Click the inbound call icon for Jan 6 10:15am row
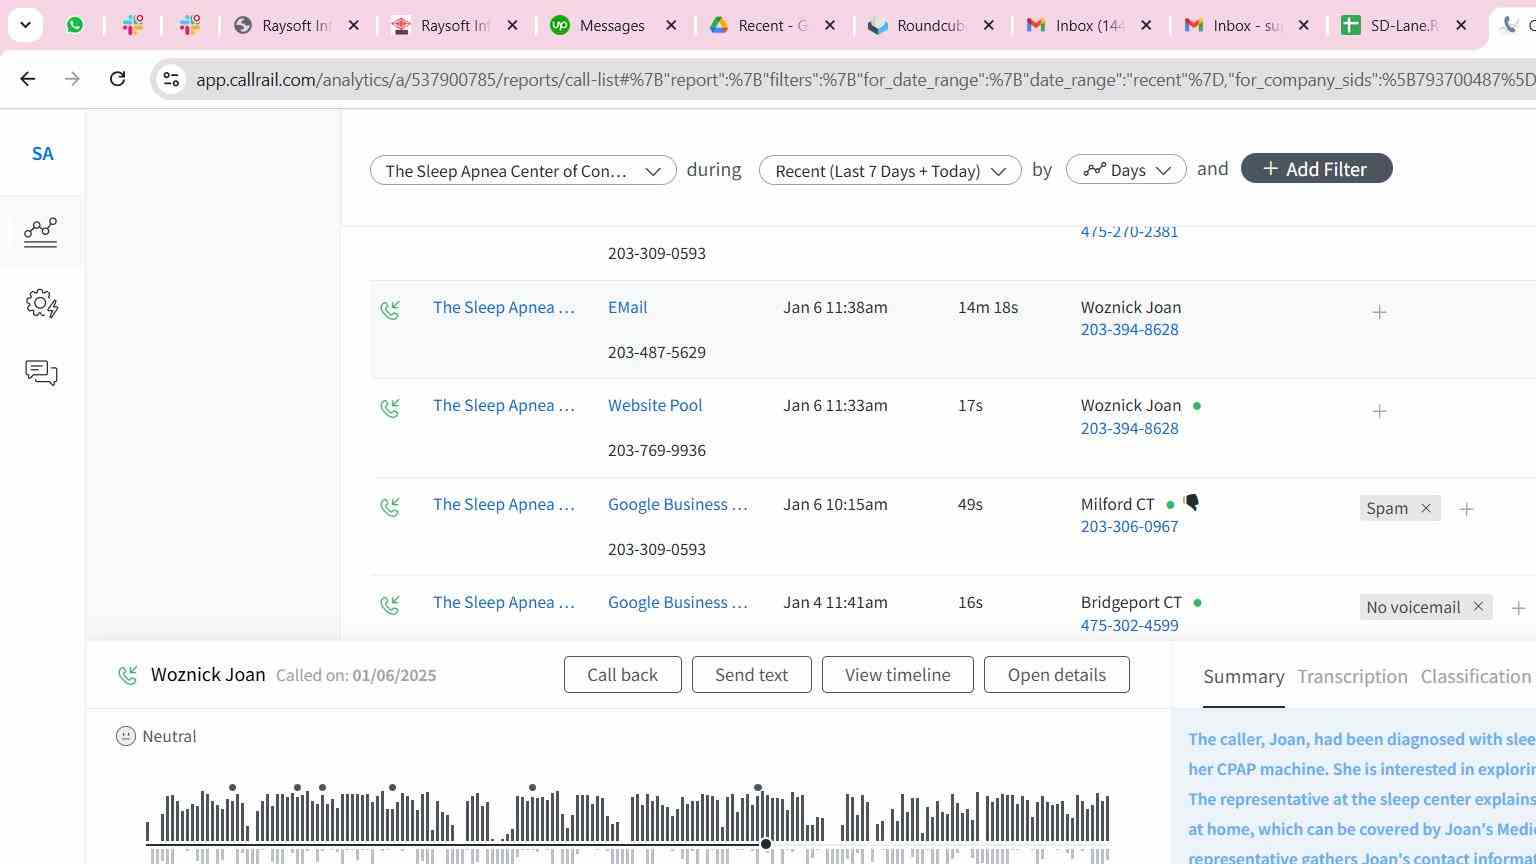The width and height of the screenshot is (1536, 864). tap(390, 508)
